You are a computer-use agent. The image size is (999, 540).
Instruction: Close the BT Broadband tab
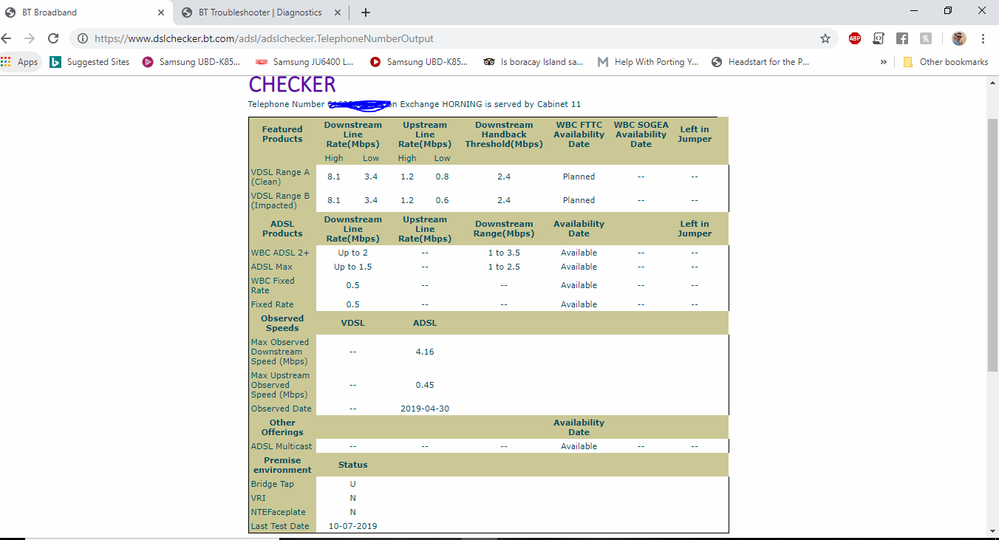pyautogui.click(x=161, y=12)
